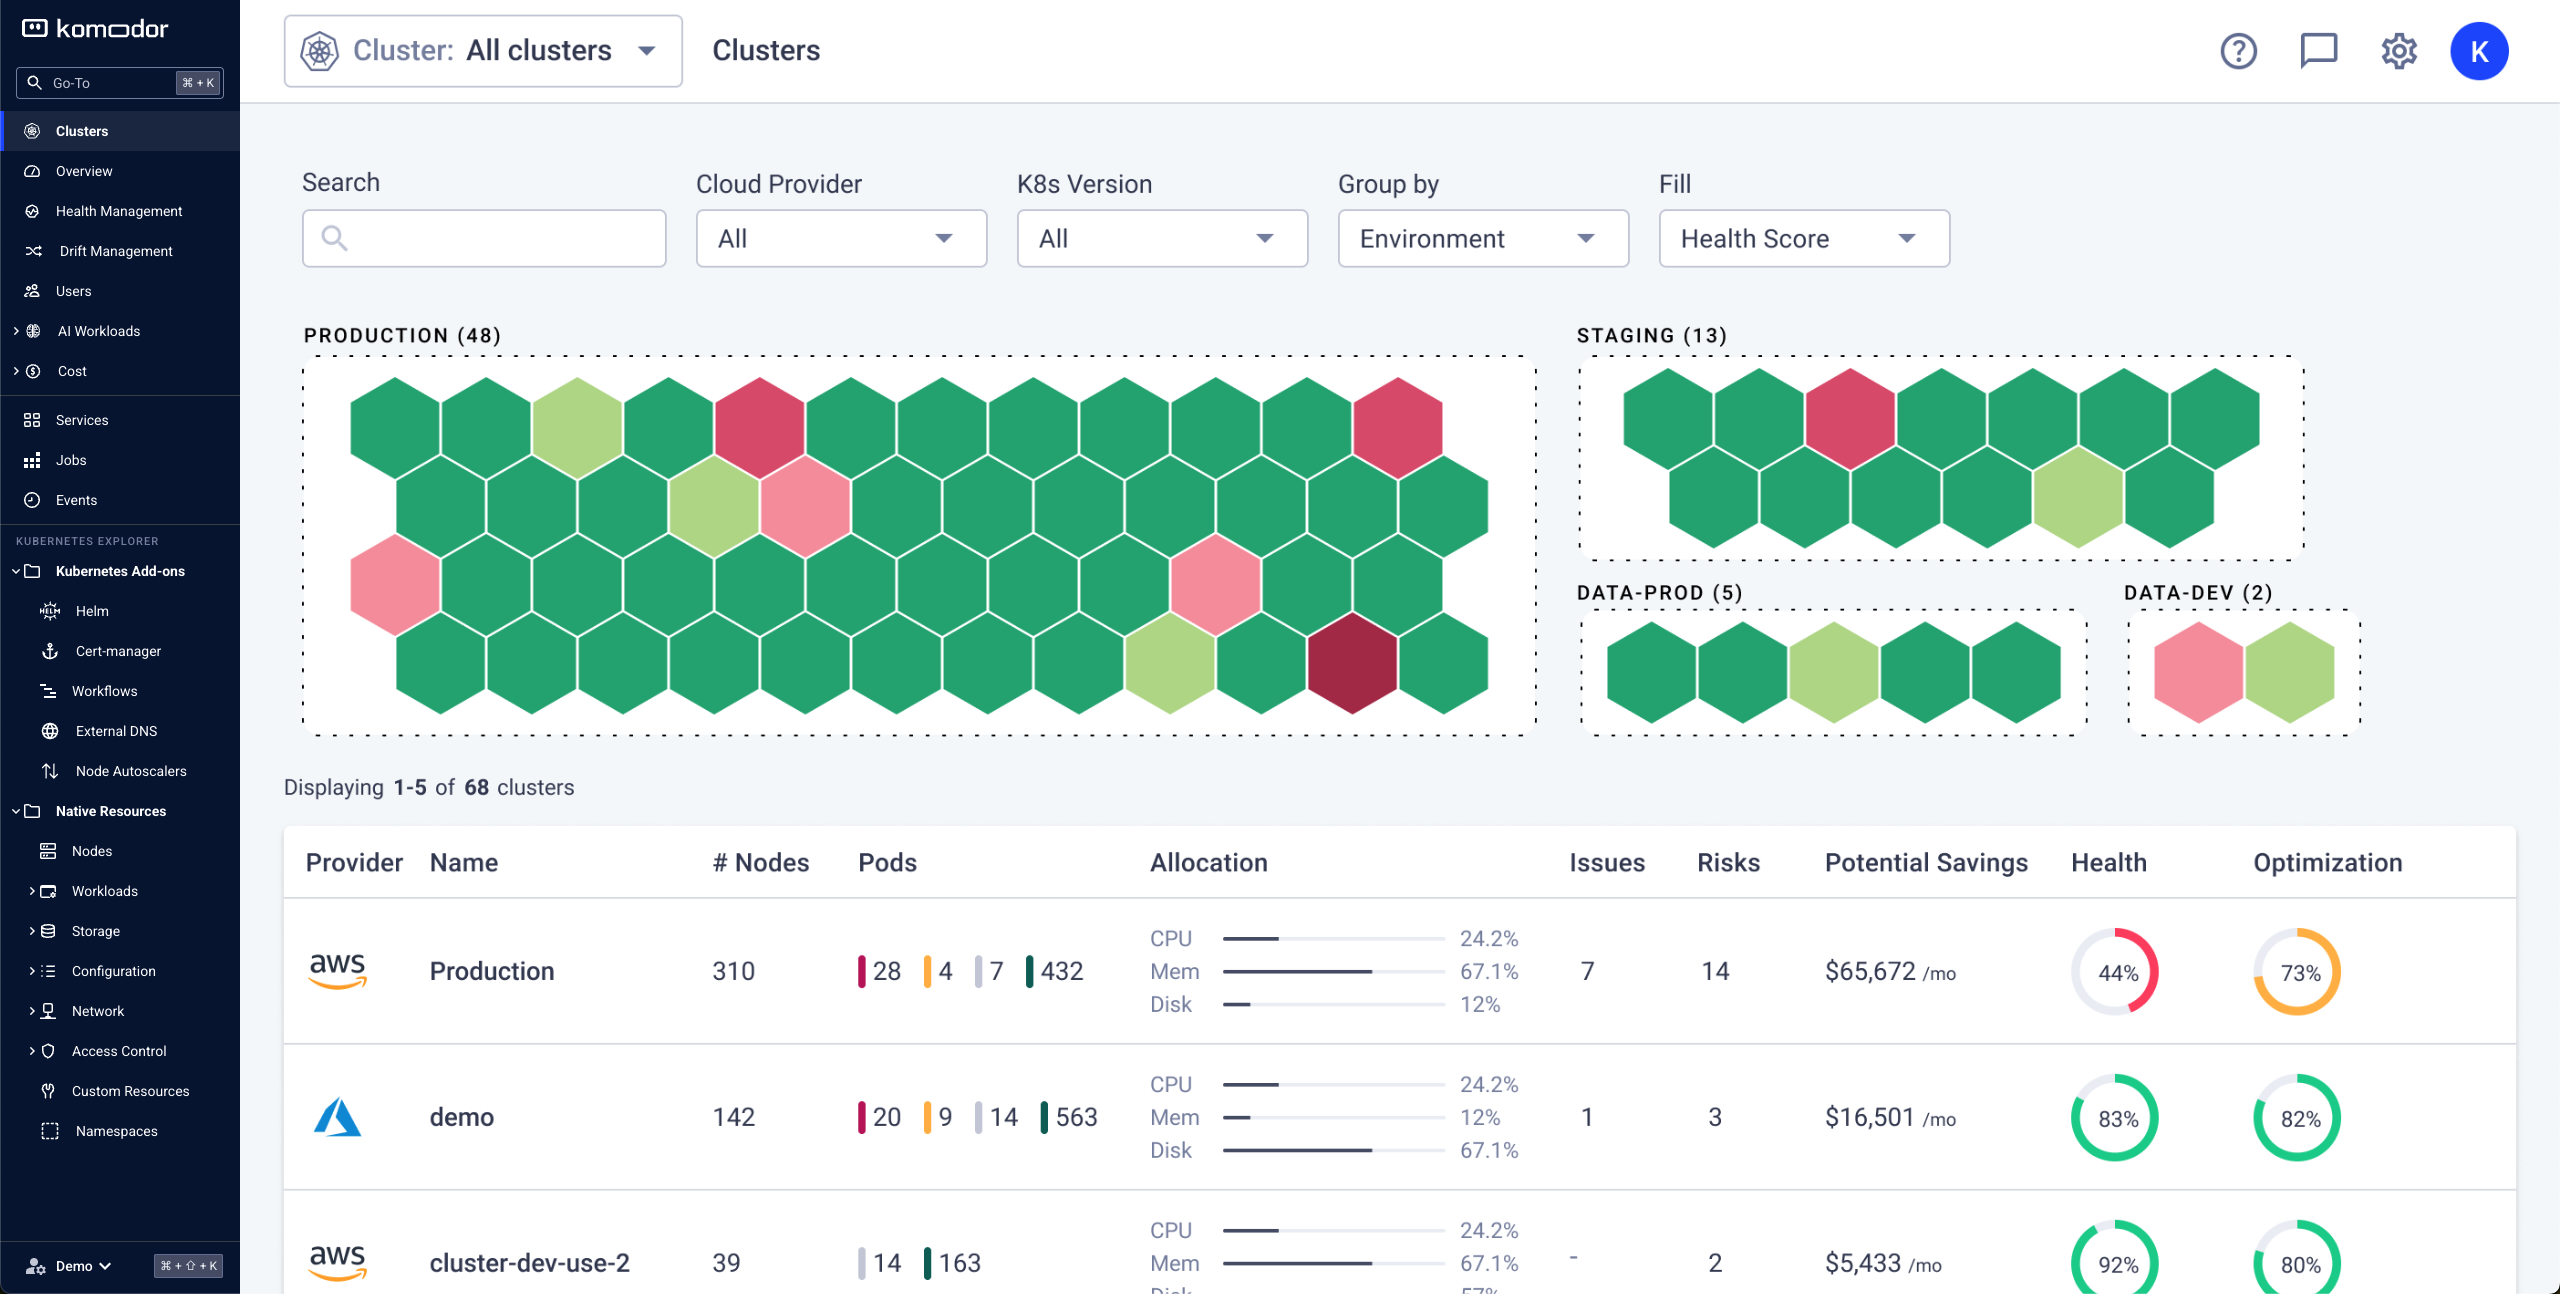
Task: Select the Drift Management sidebar icon
Action: (32, 250)
